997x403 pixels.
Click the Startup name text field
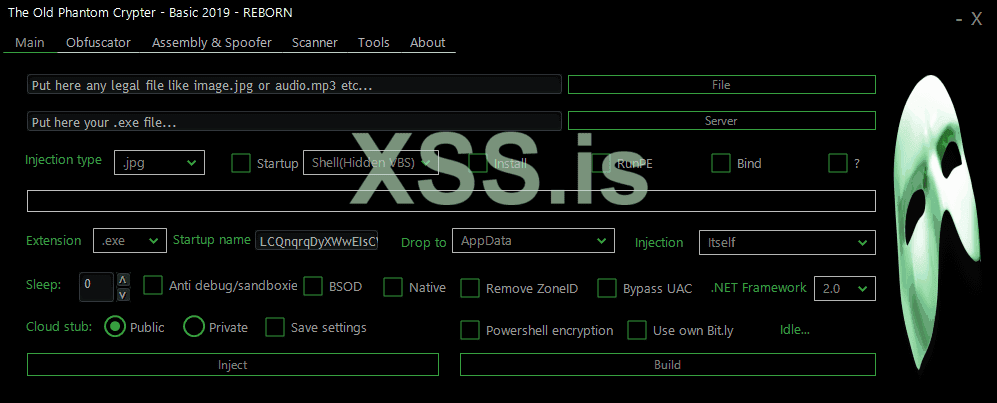click(x=317, y=241)
